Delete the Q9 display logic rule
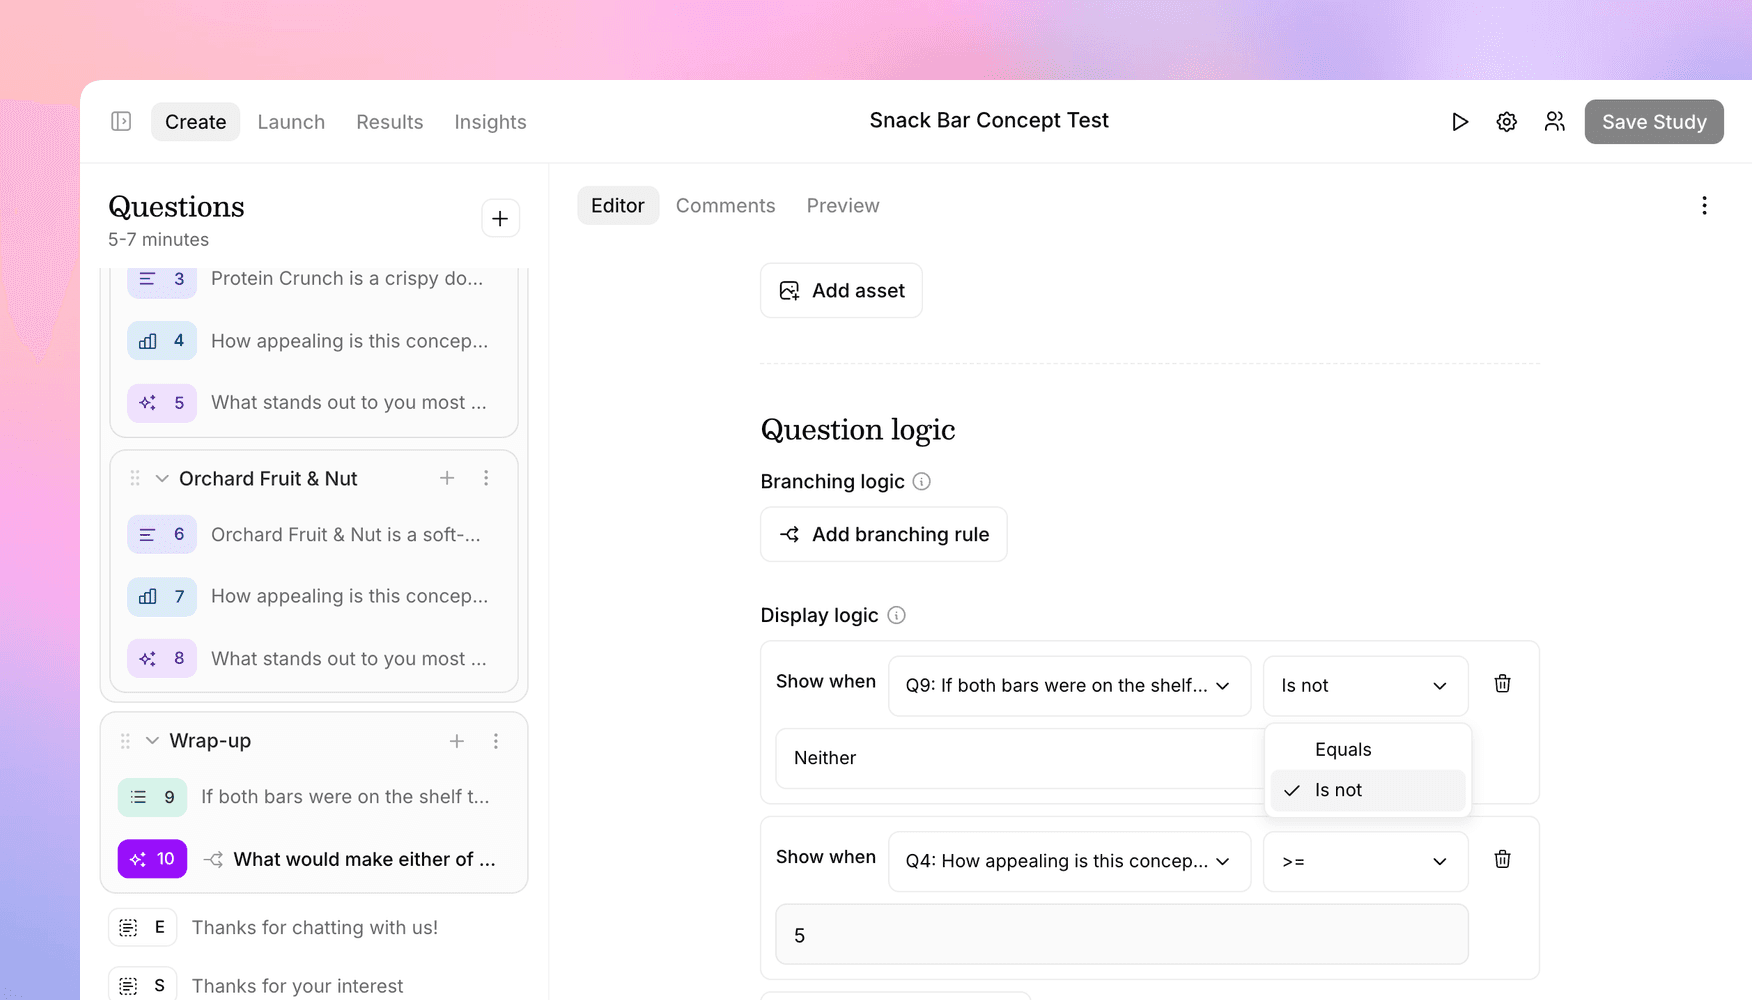 pyautogui.click(x=1502, y=684)
